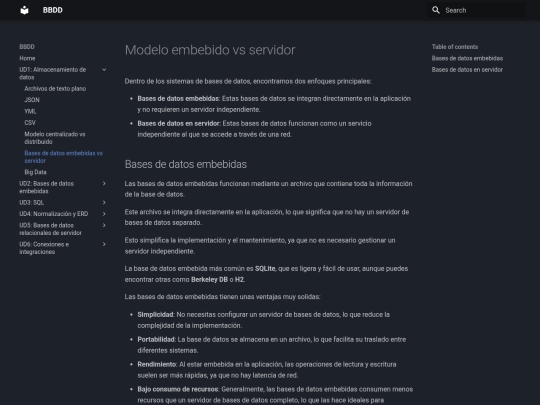Click the search magnifier icon

[436, 10]
